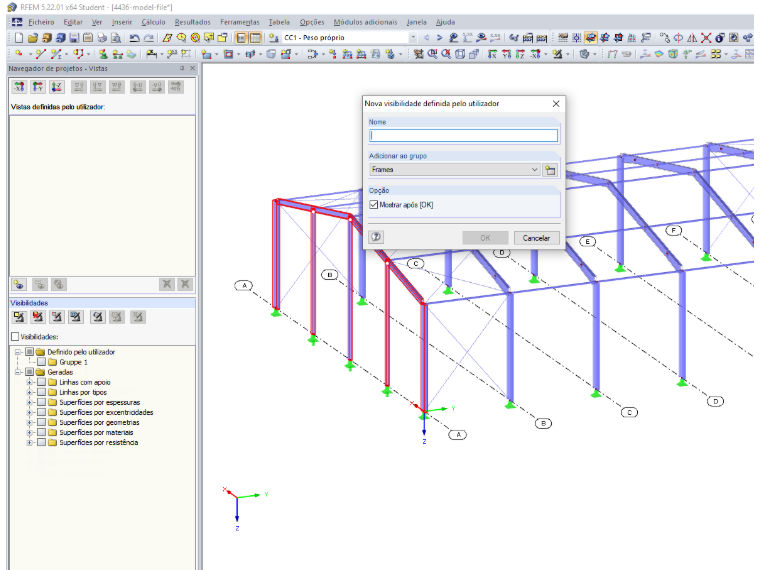Close the Navegador de projetos panel
This screenshot has width=760, height=570.
[x=192, y=69]
